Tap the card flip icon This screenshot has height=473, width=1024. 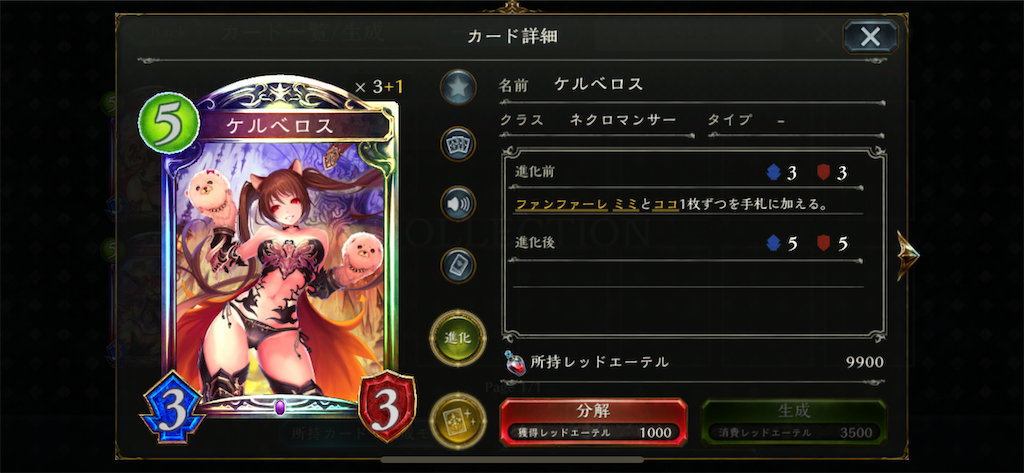[458, 265]
